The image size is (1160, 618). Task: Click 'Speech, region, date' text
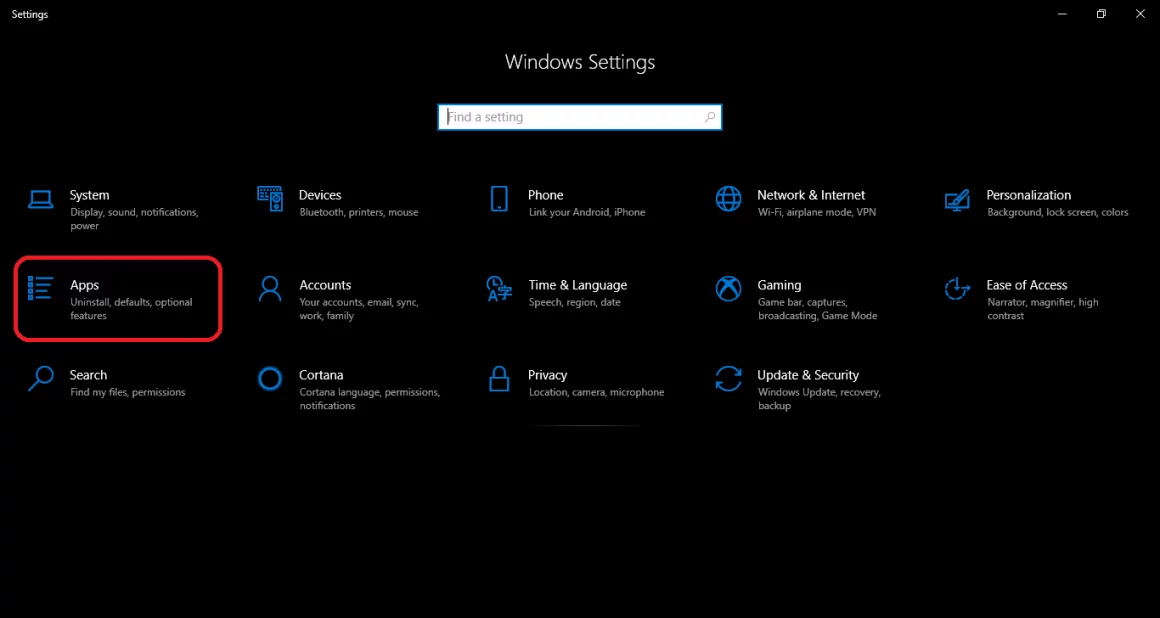(x=575, y=302)
